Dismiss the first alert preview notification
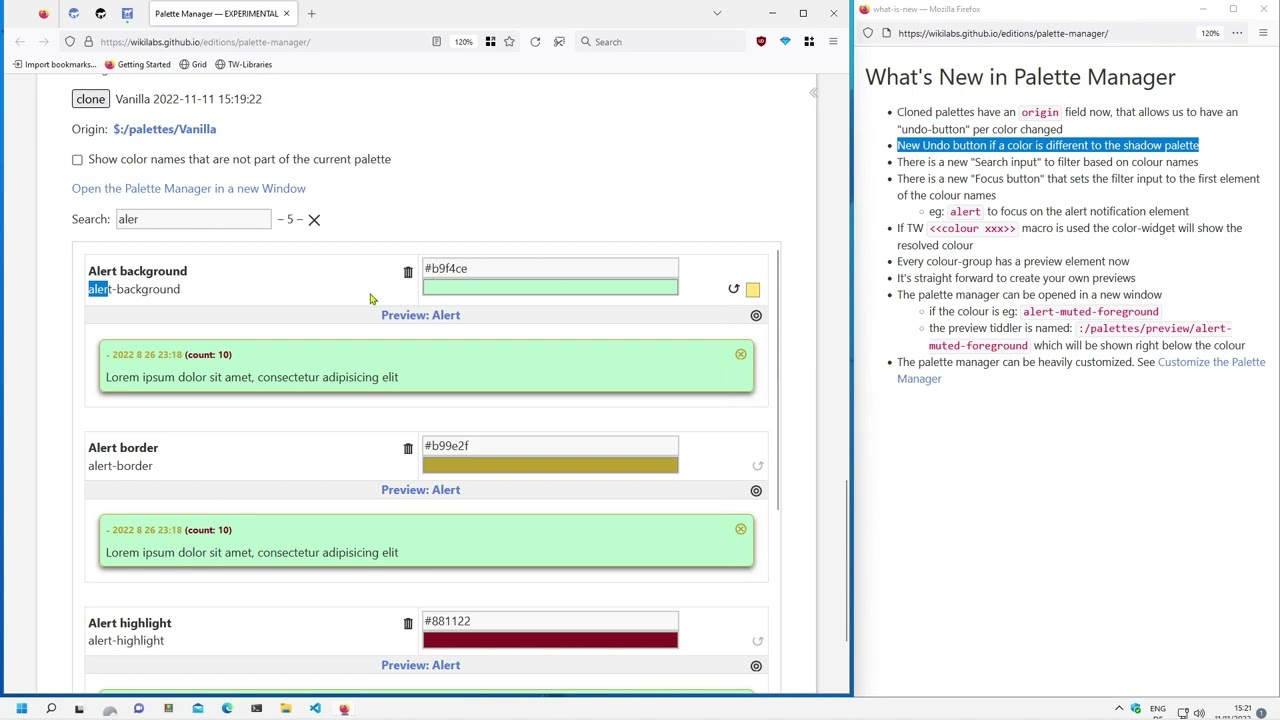The height and width of the screenshot is (720, 1280). (x=740, y=355)
